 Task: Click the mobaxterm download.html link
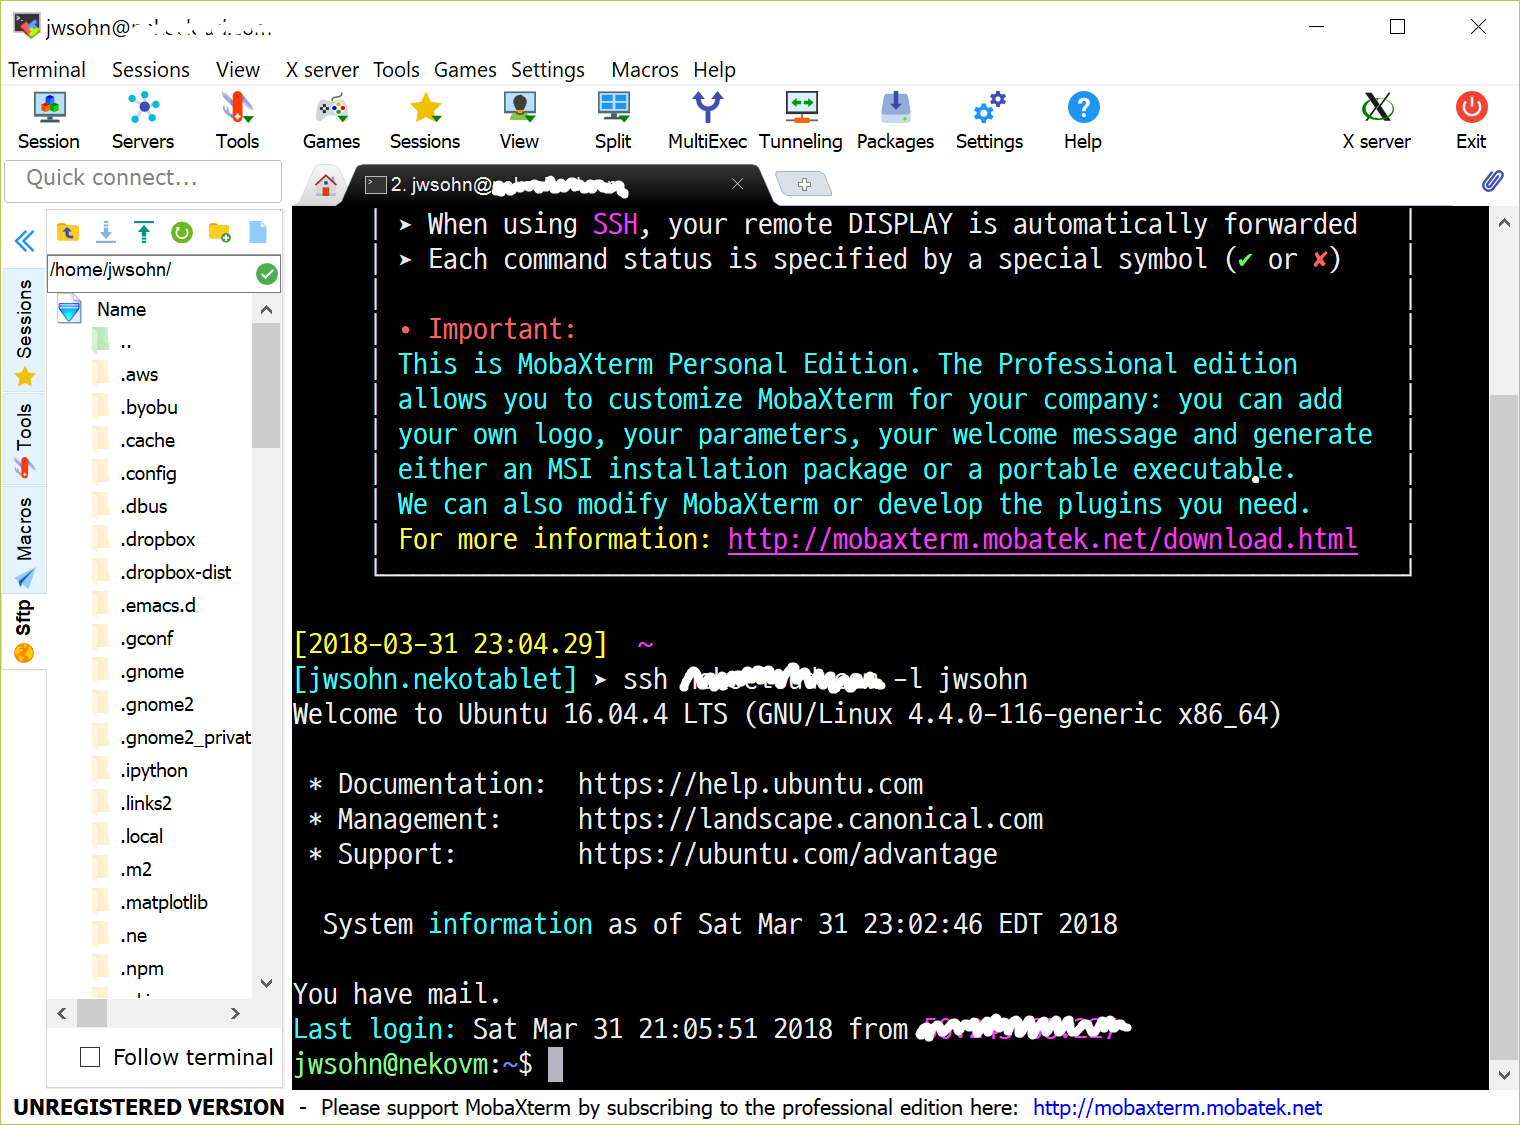tap(1042, 540)
